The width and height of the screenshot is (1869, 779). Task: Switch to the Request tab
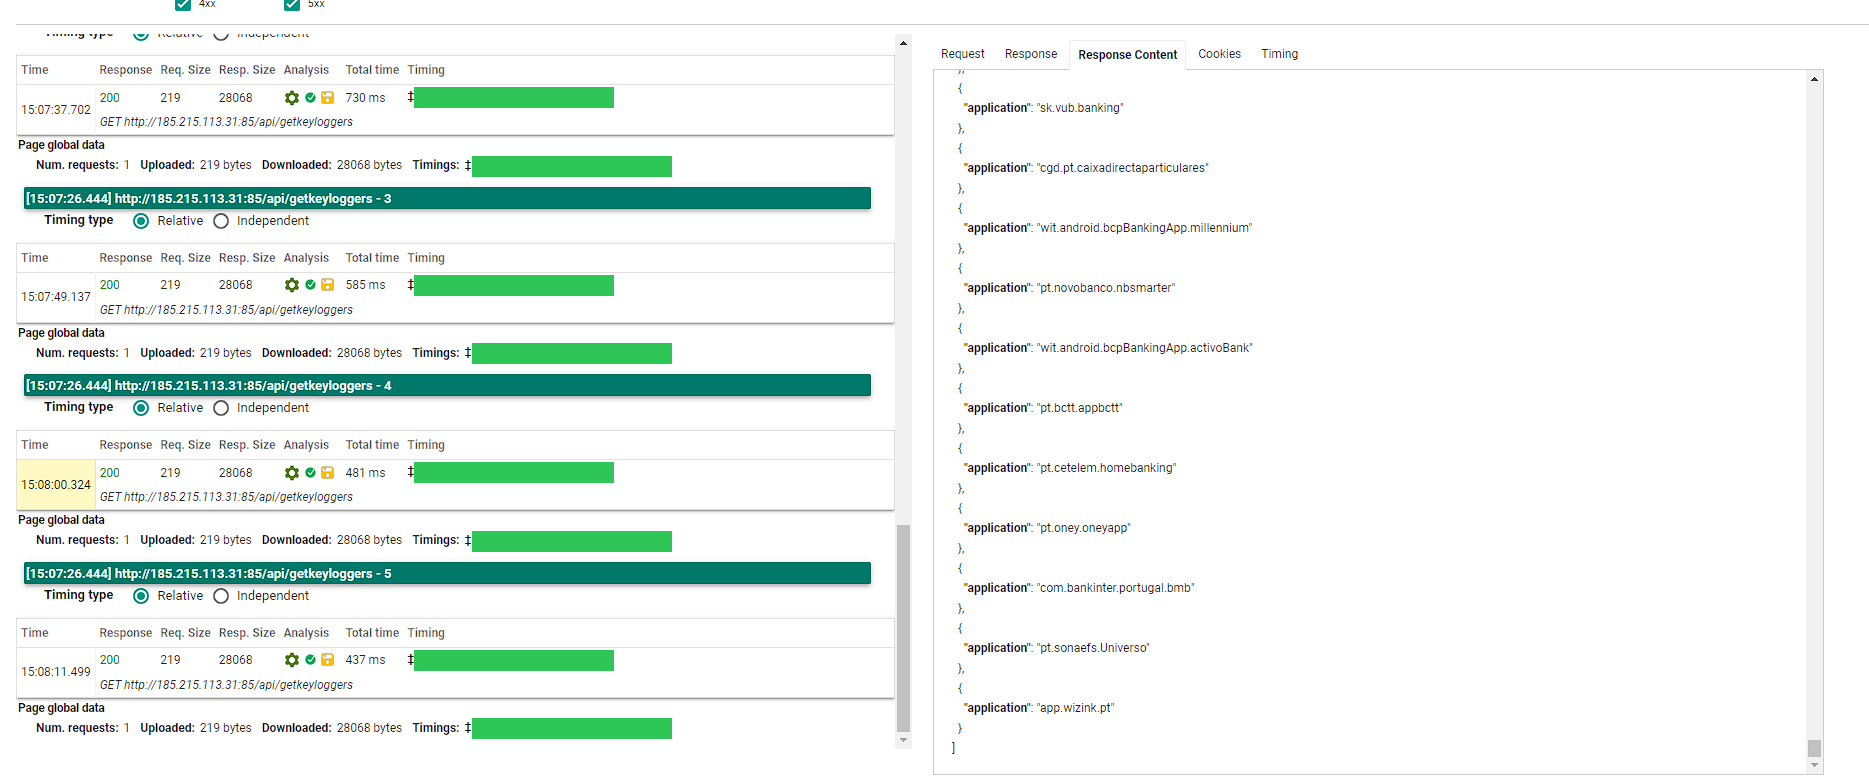[x=962, y=54]
